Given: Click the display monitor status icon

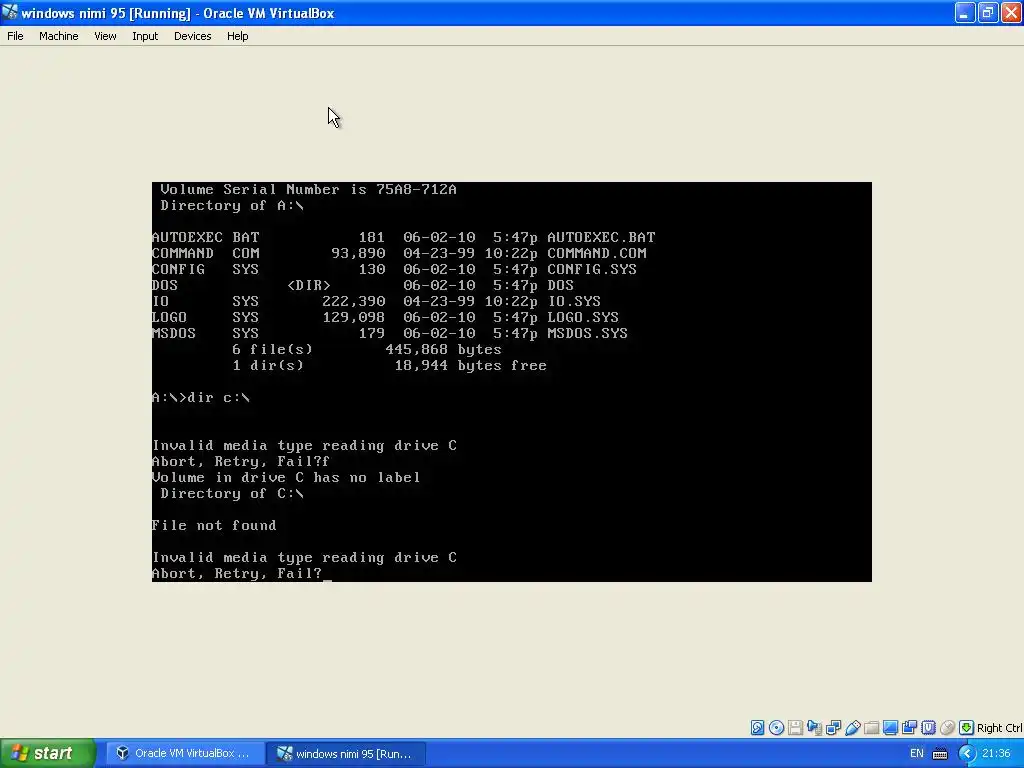Looking at the screenshot, I should pos(890,728).
